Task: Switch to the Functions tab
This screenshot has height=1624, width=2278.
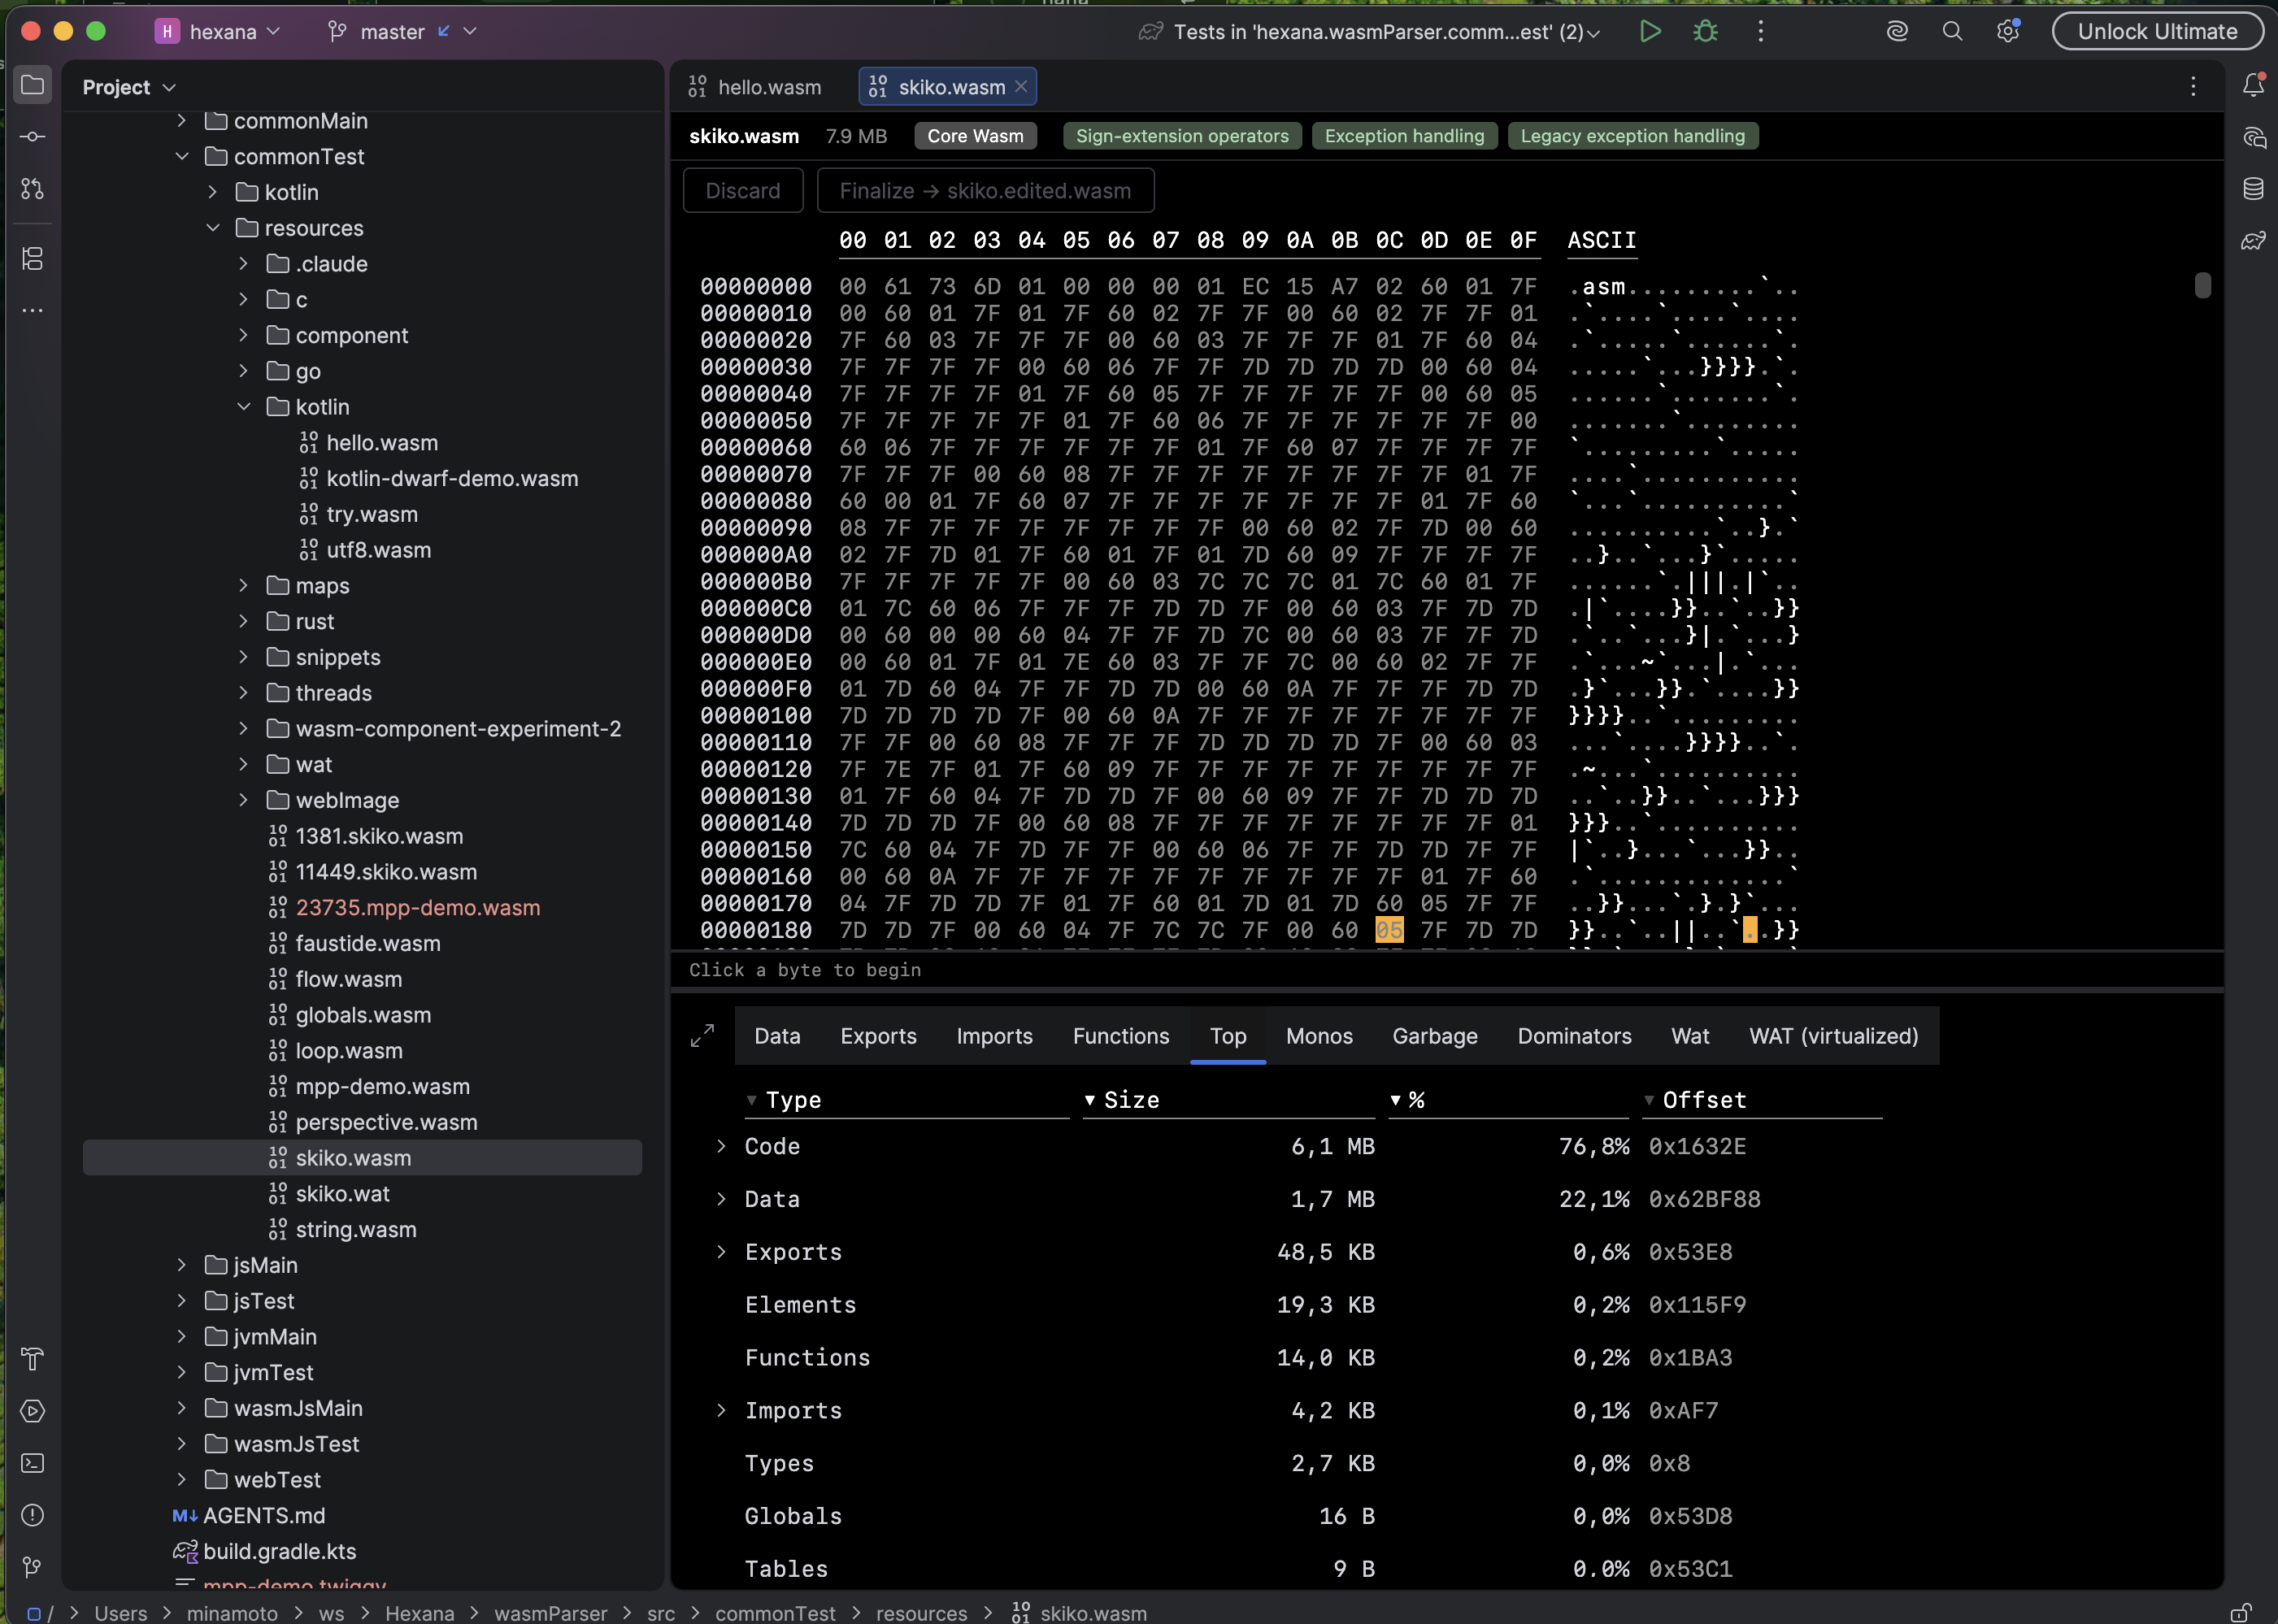Action: point(1121,1036)
